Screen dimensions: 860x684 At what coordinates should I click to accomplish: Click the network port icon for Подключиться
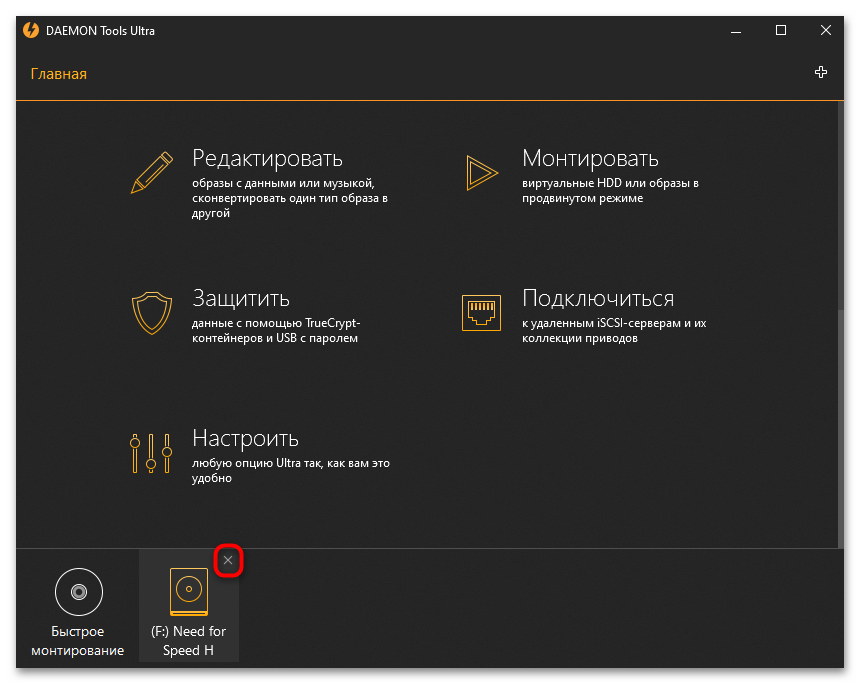point(481,313)
